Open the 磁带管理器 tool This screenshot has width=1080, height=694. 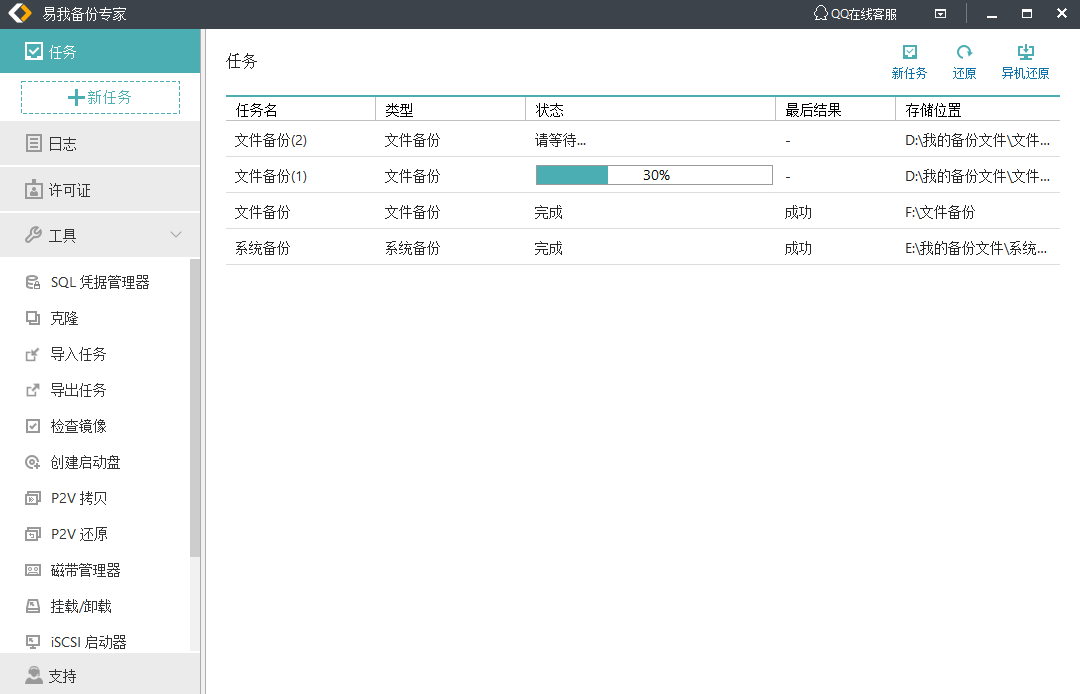[x=85, y=570]
